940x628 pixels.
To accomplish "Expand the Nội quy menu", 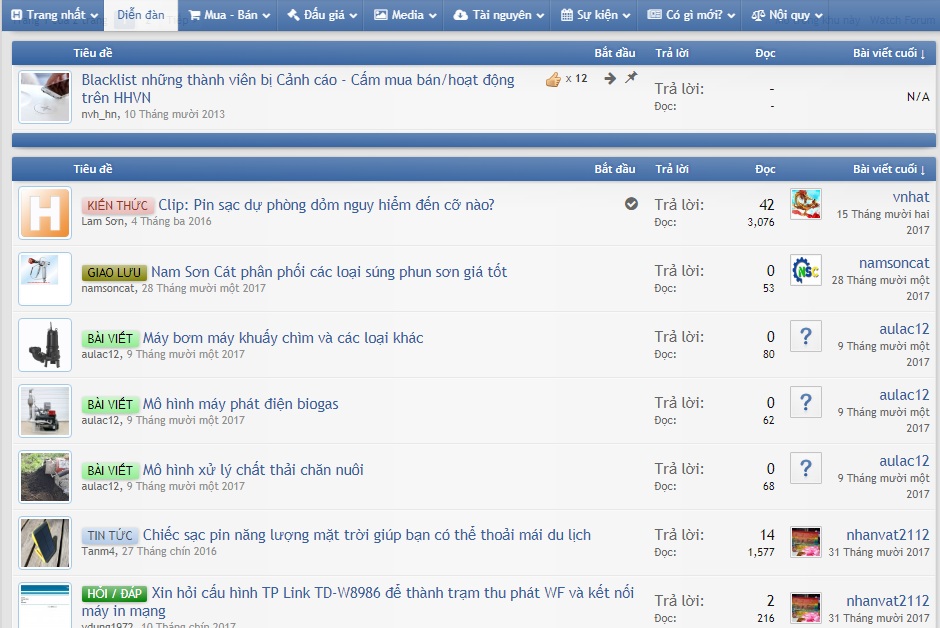I will click(788, 15).
